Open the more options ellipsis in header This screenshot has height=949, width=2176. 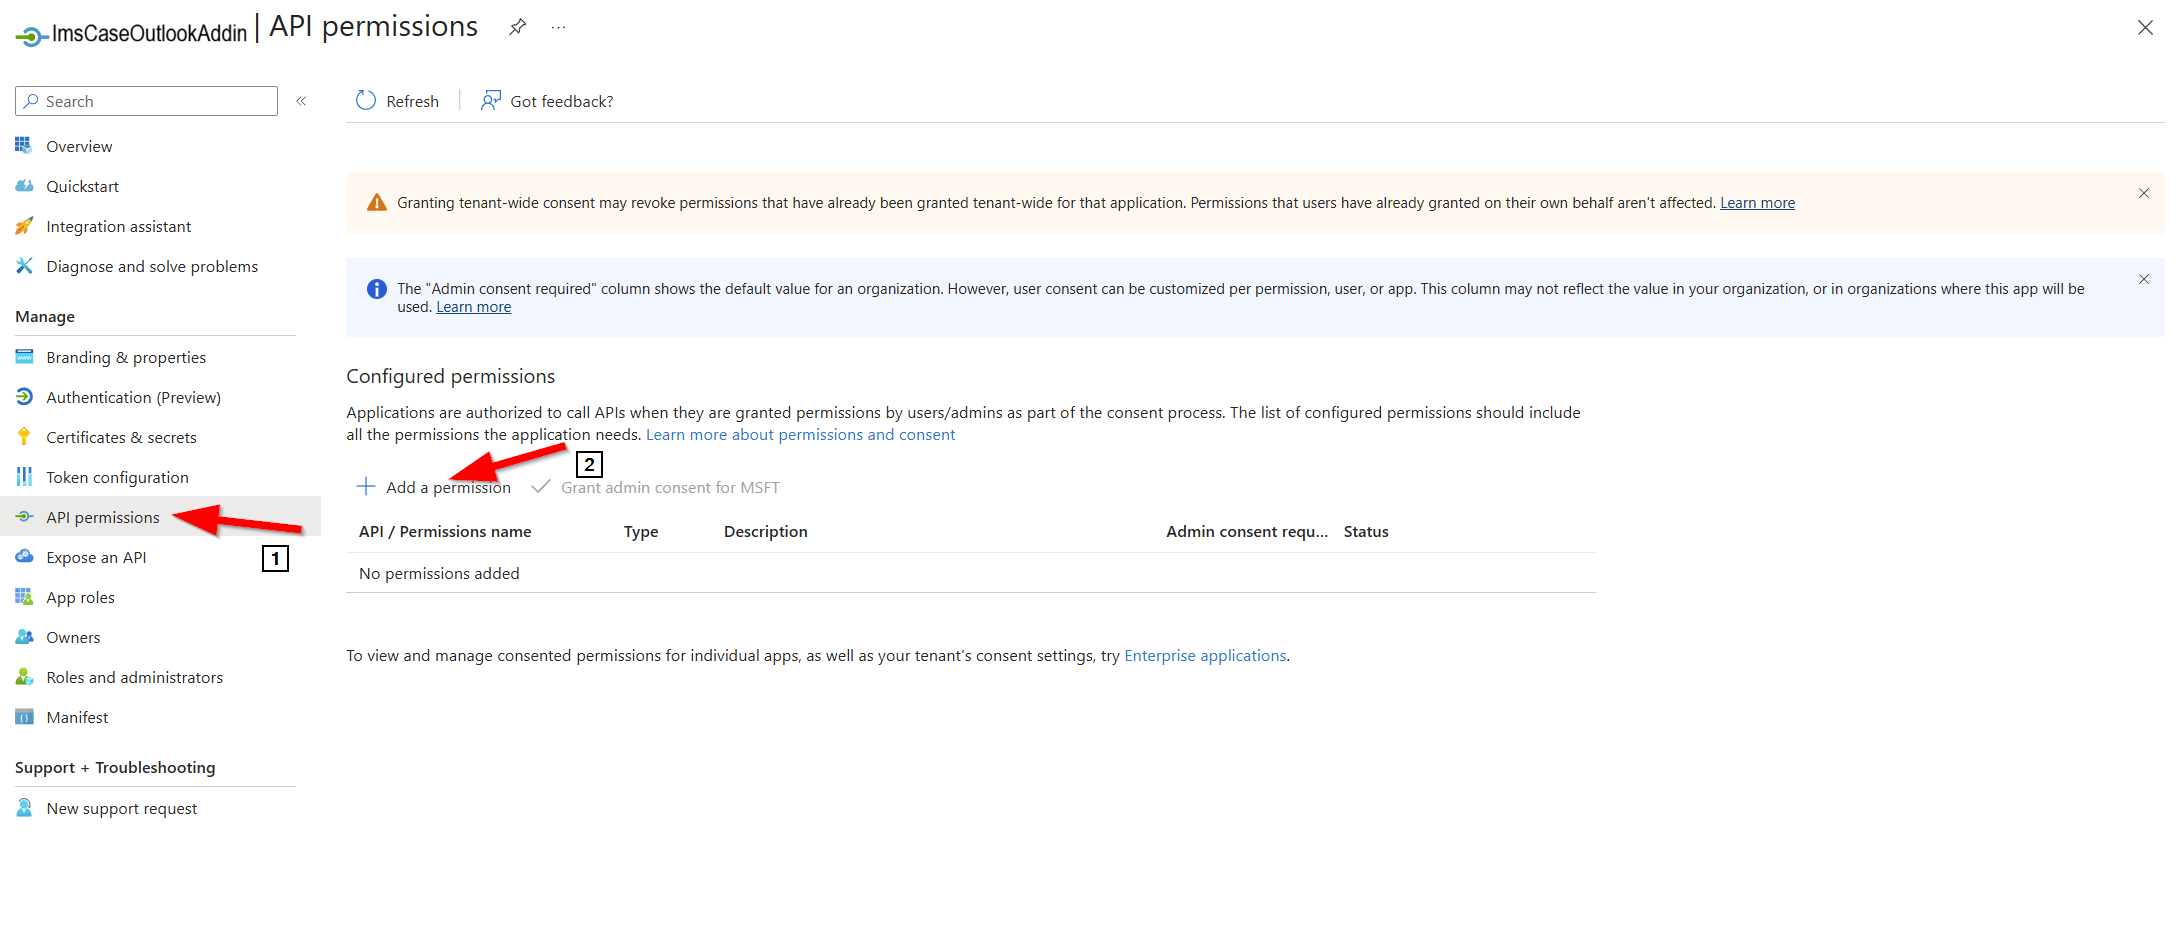pyautogui.click(x=558, y=27)
